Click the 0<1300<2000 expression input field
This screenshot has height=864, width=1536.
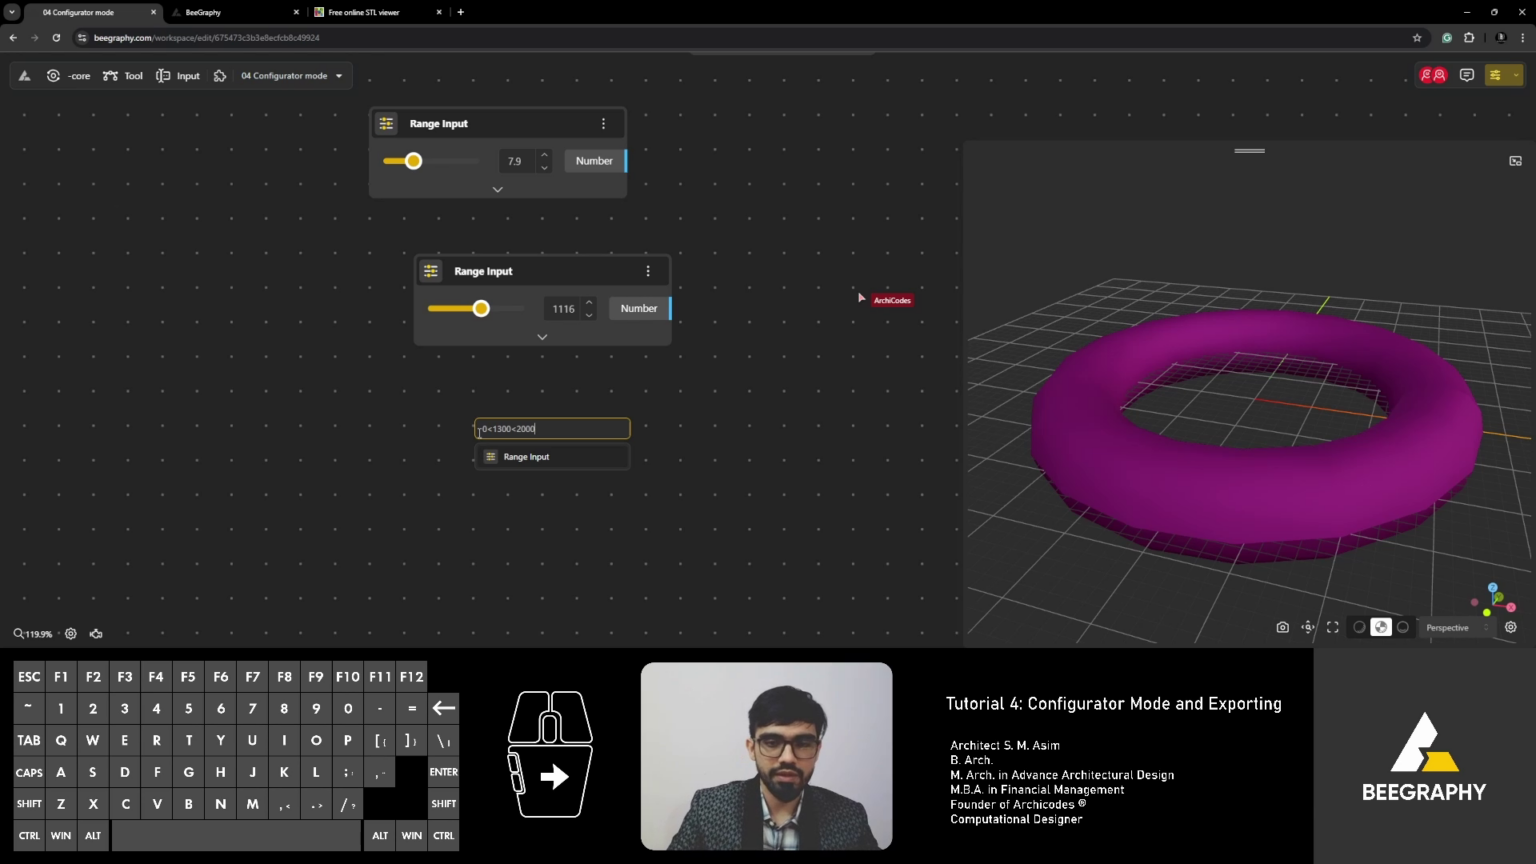(x=552, y=428)
